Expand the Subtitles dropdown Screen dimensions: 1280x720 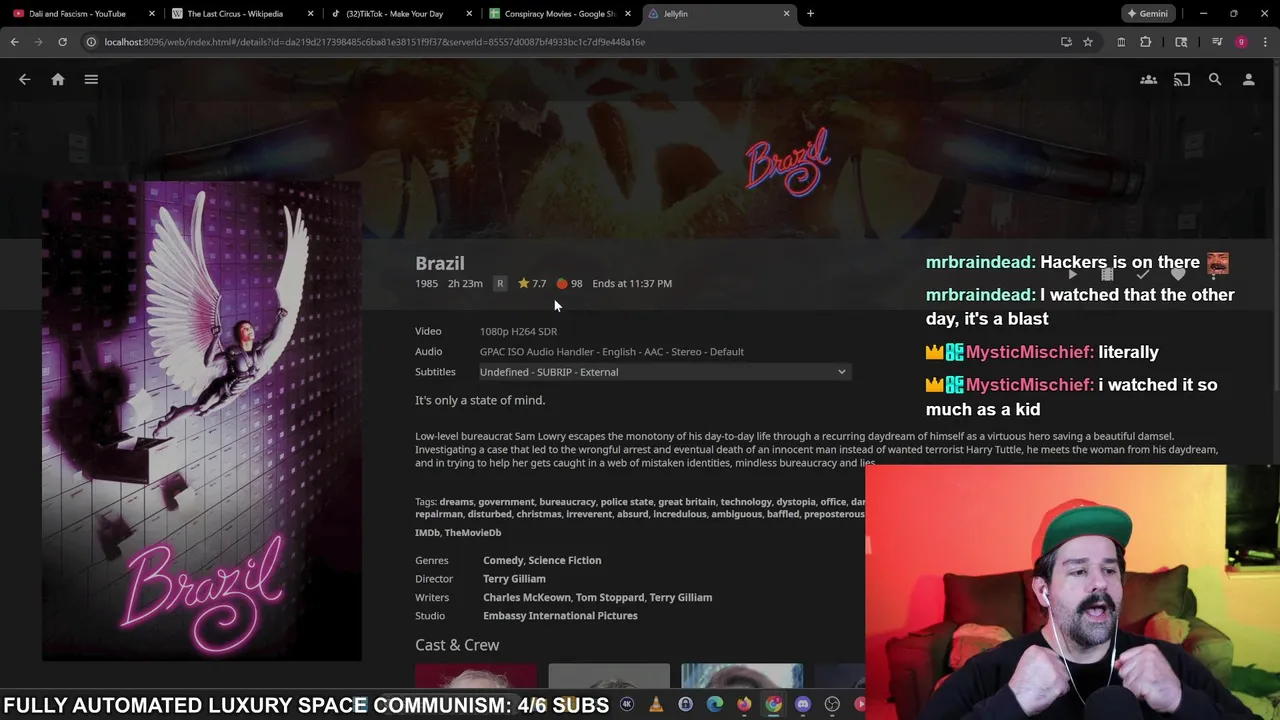pyautogui.click(x=664, y=372)
